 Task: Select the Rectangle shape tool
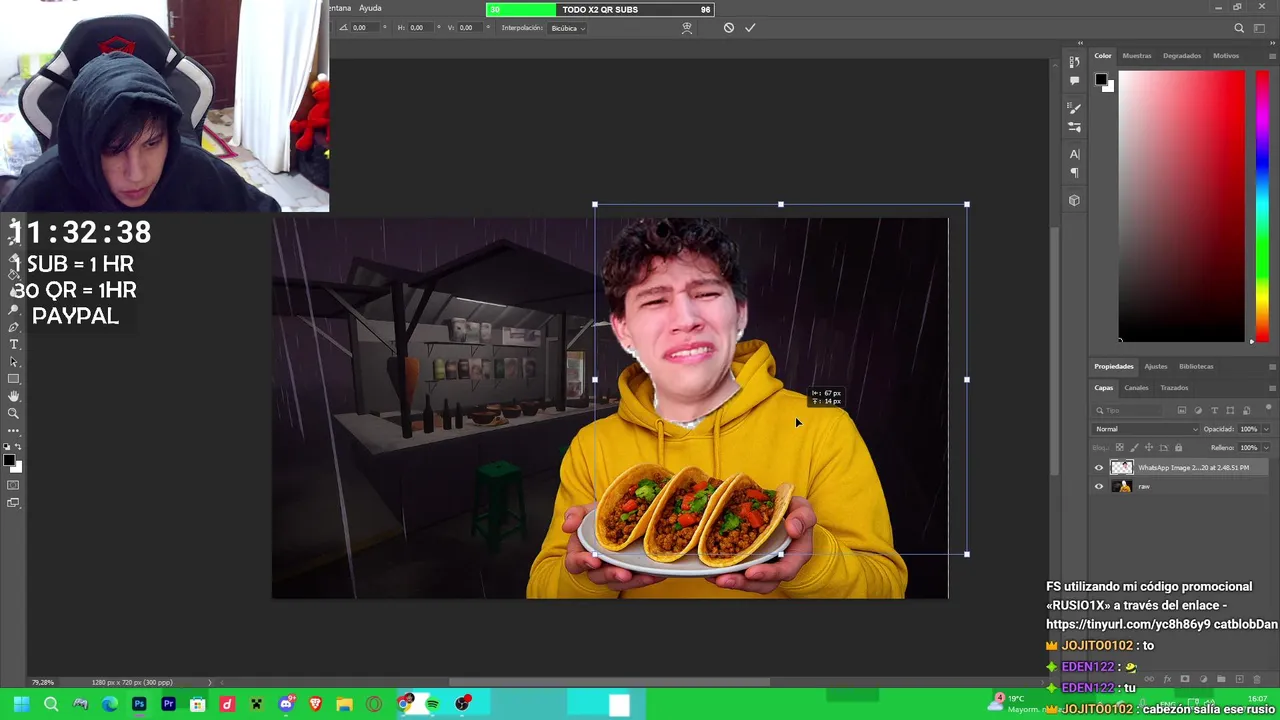[x=13, y=379]
